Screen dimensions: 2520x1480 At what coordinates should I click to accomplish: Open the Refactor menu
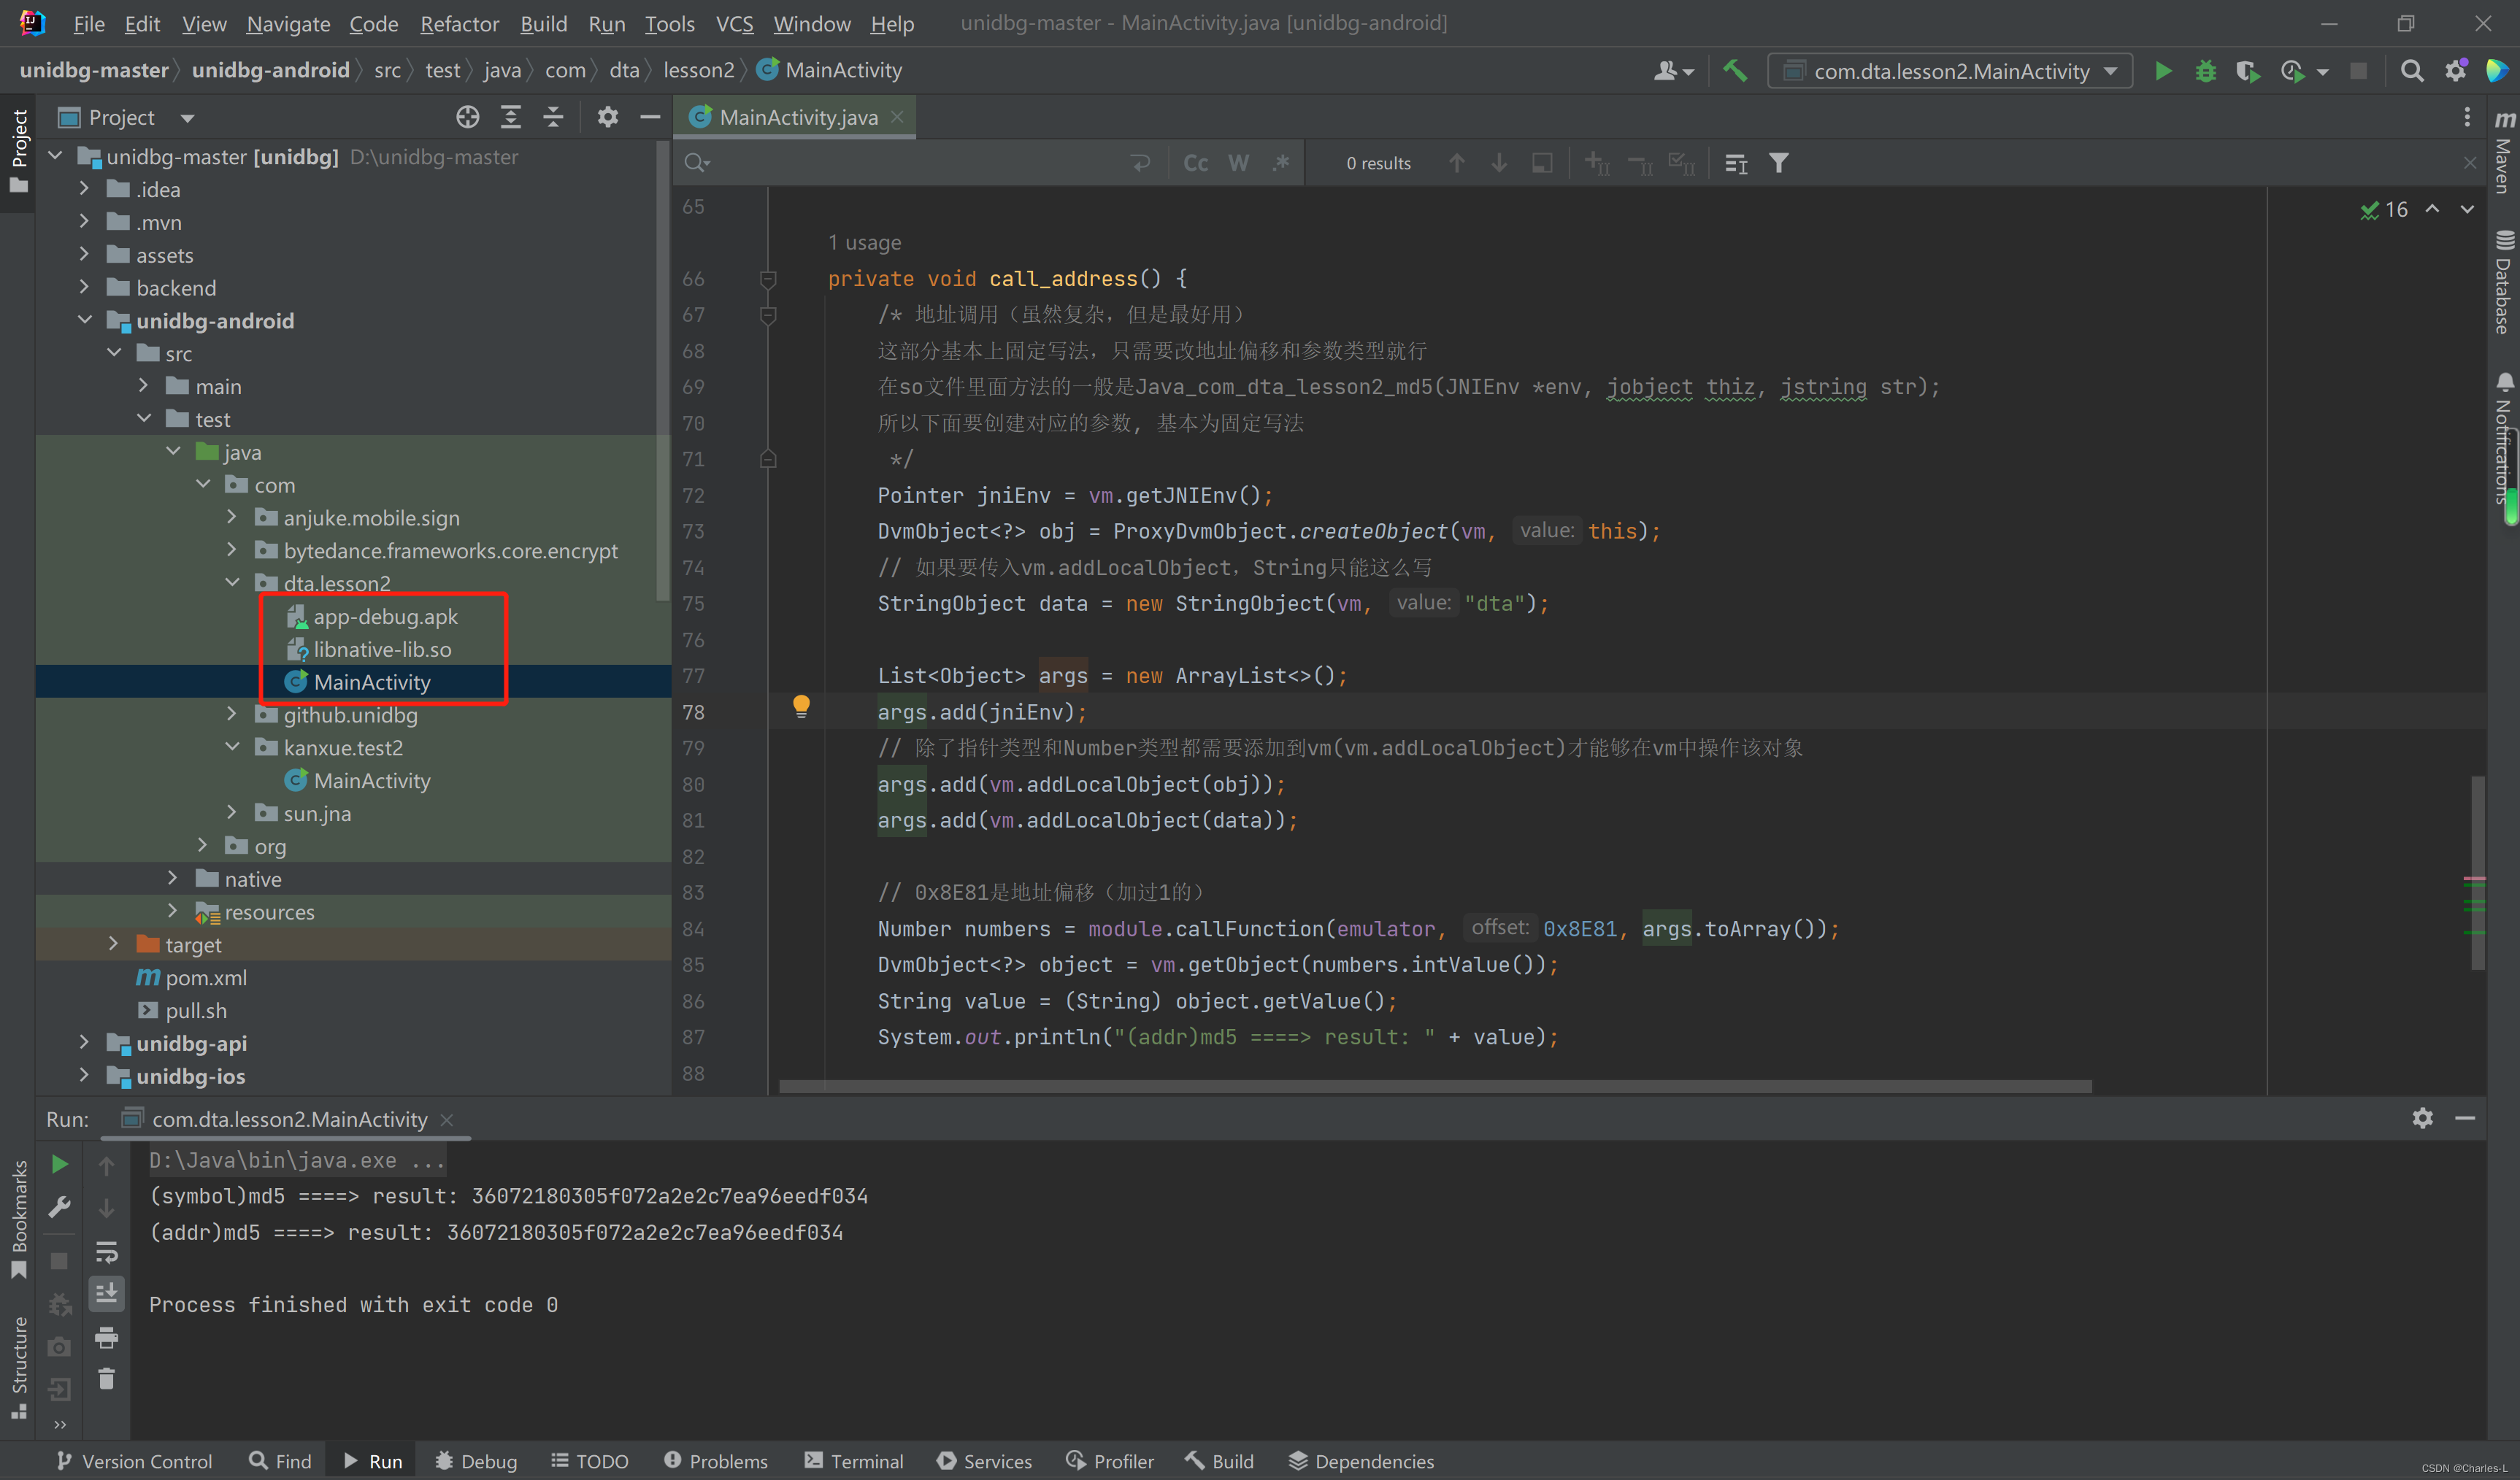point(459,23)
